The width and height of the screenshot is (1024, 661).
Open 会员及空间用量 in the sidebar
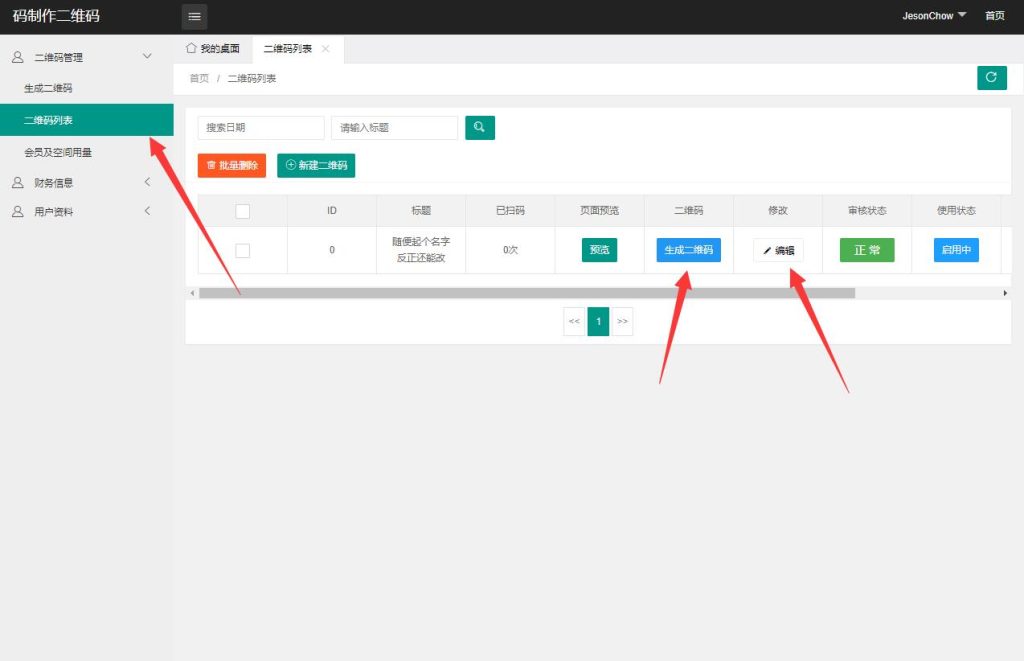pos(58,152)
